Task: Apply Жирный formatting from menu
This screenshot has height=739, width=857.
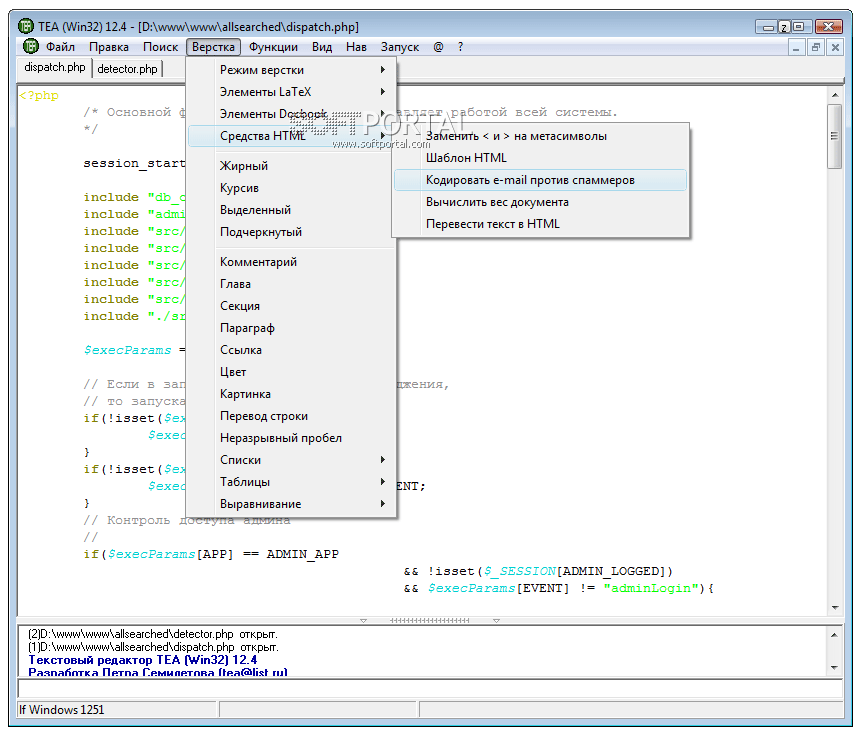Action: click(x=244, y=166)
